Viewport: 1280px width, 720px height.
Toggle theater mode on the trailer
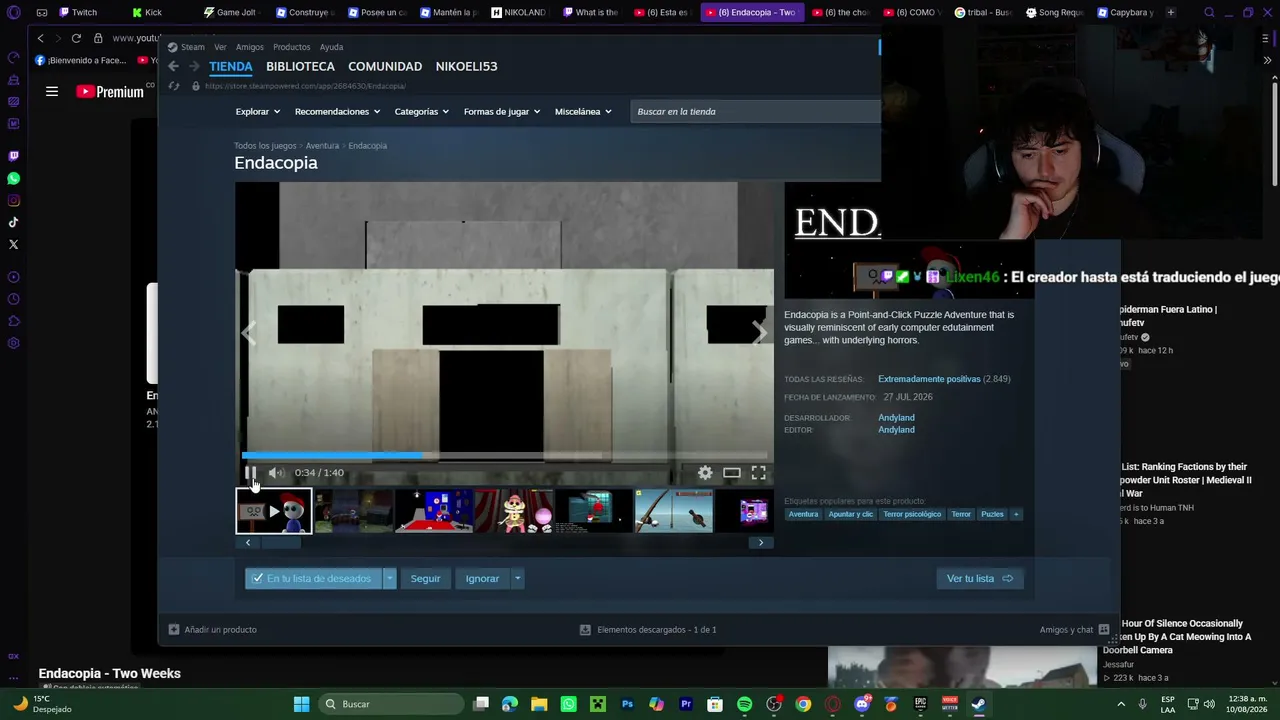[732, 473]
